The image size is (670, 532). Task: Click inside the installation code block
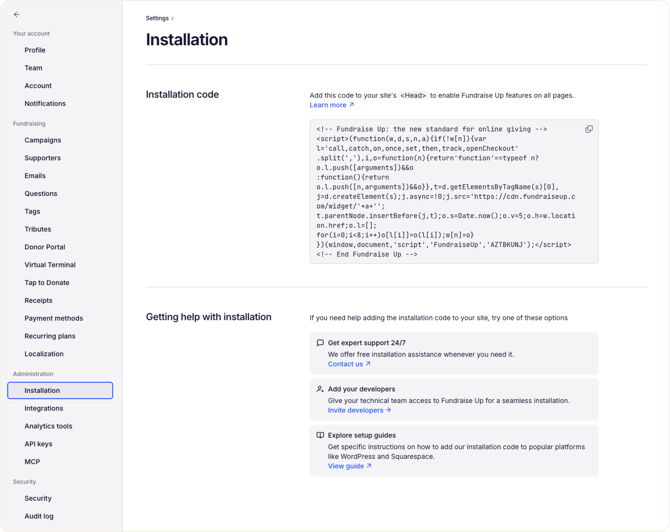click(454, 191)
